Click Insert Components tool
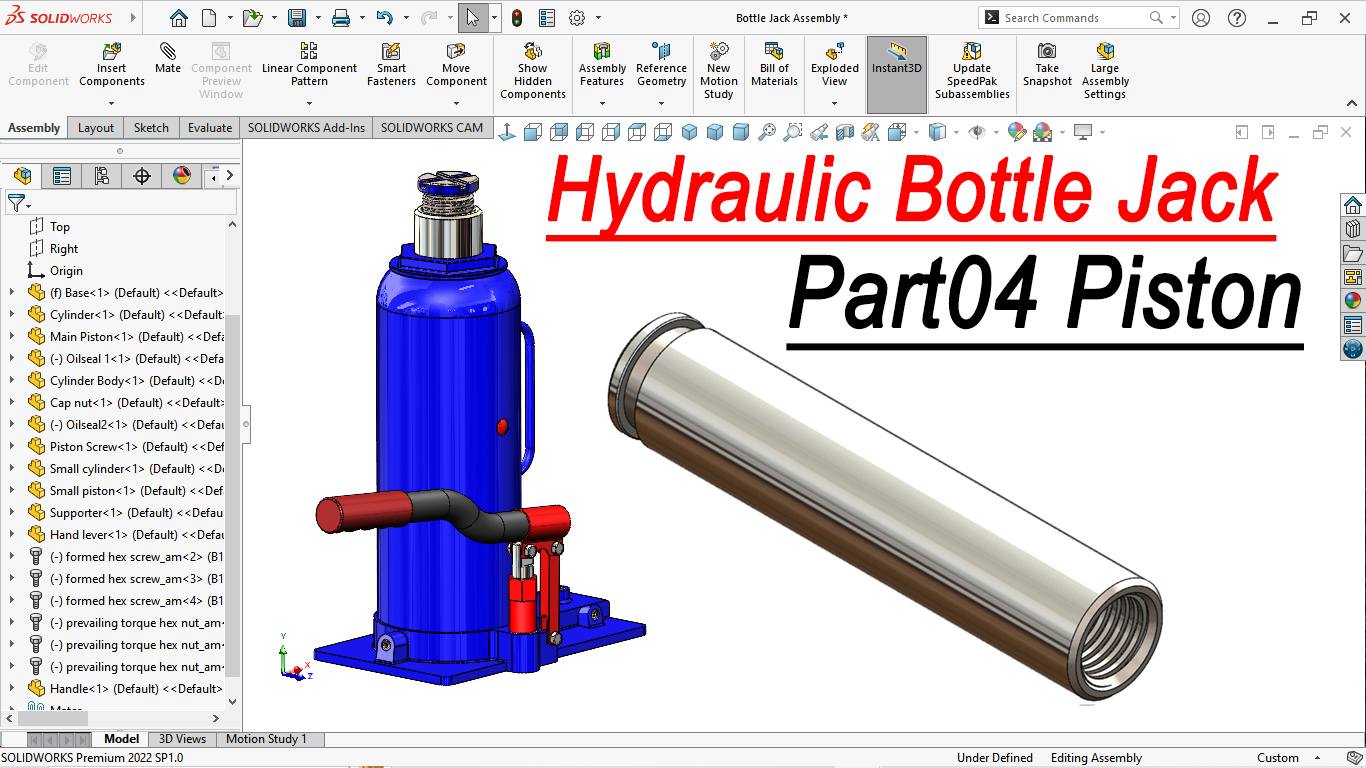1366x768 pixels. tap(112, 66)
